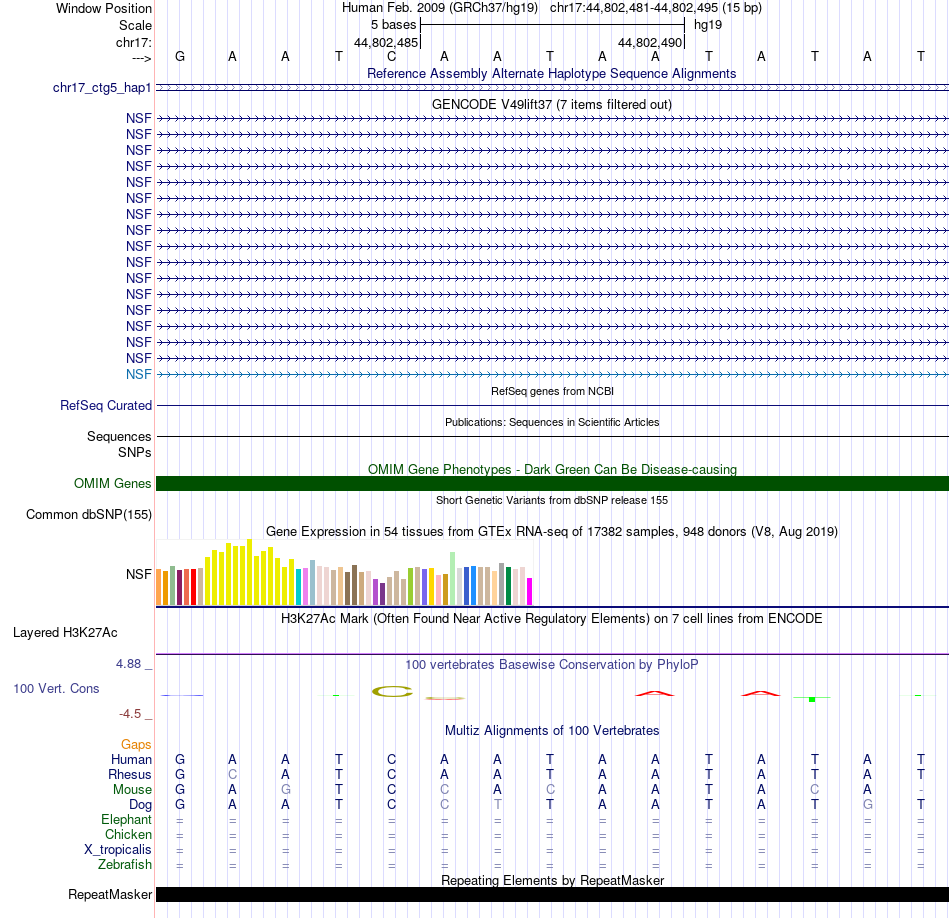Click the '100 Vert. Cons' track label

[56, 688]
